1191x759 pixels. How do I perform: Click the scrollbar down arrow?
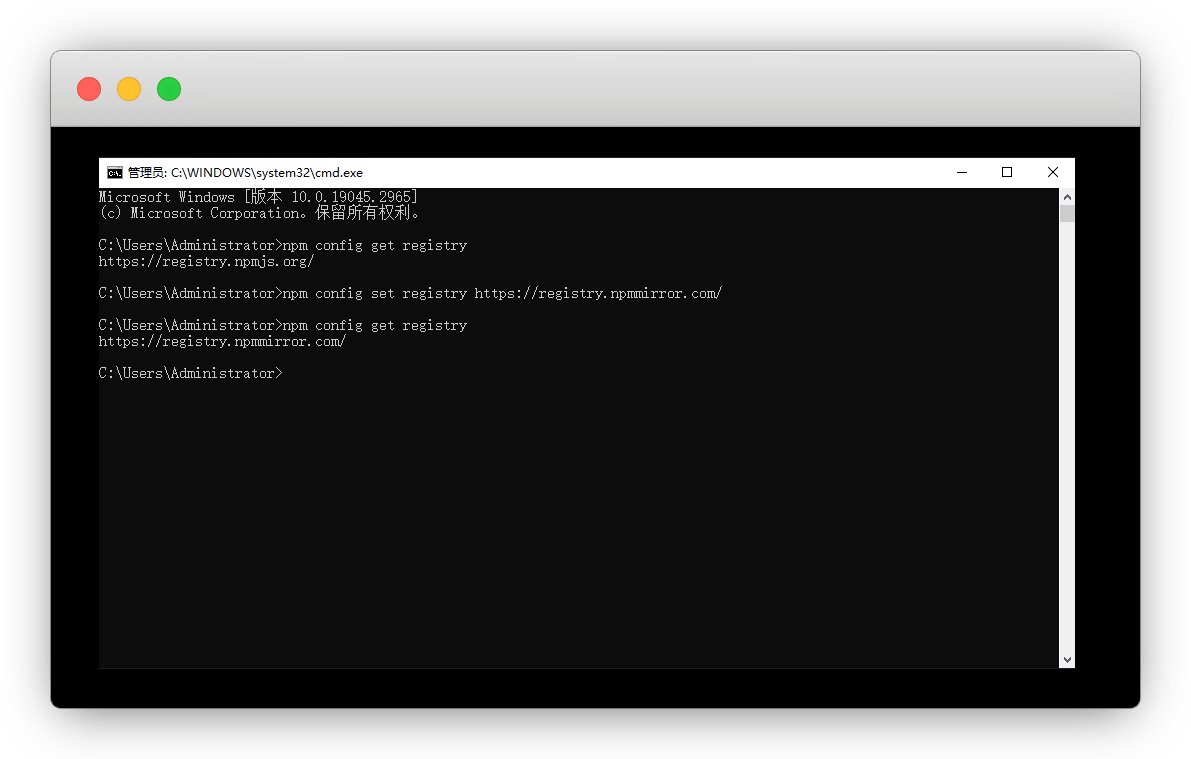[1067, 659]
